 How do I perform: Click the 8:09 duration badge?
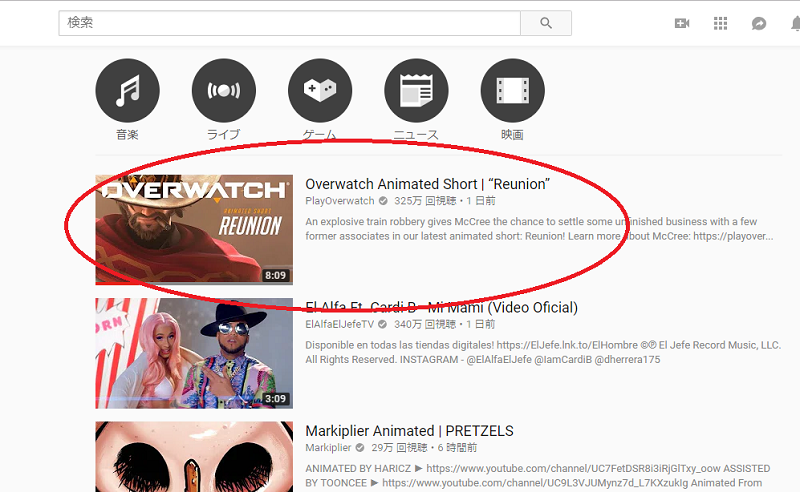tap(275, 276)
